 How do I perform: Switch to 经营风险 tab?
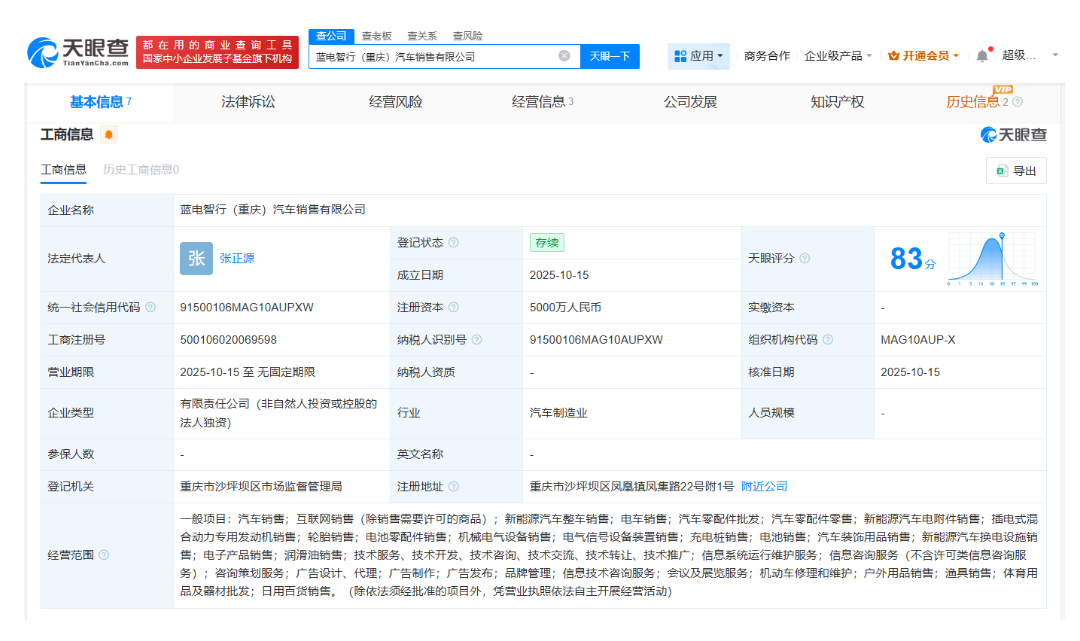(395, 103)
